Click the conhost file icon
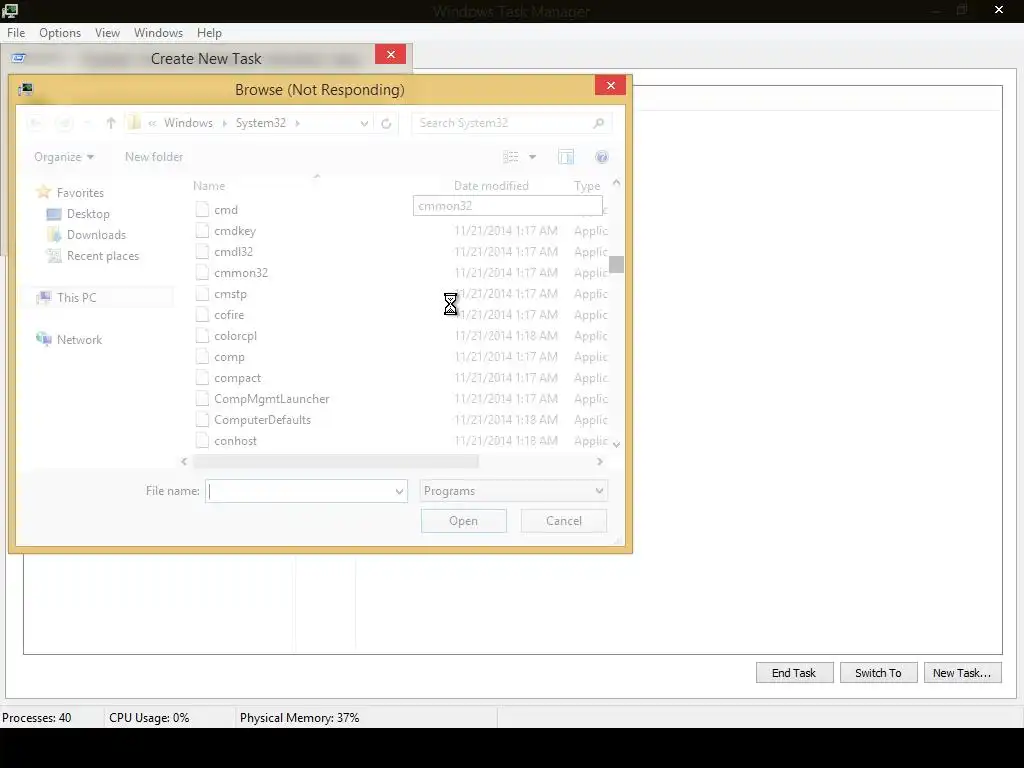The height and width of the screenshot is (768, 1024). coord(202,441)
